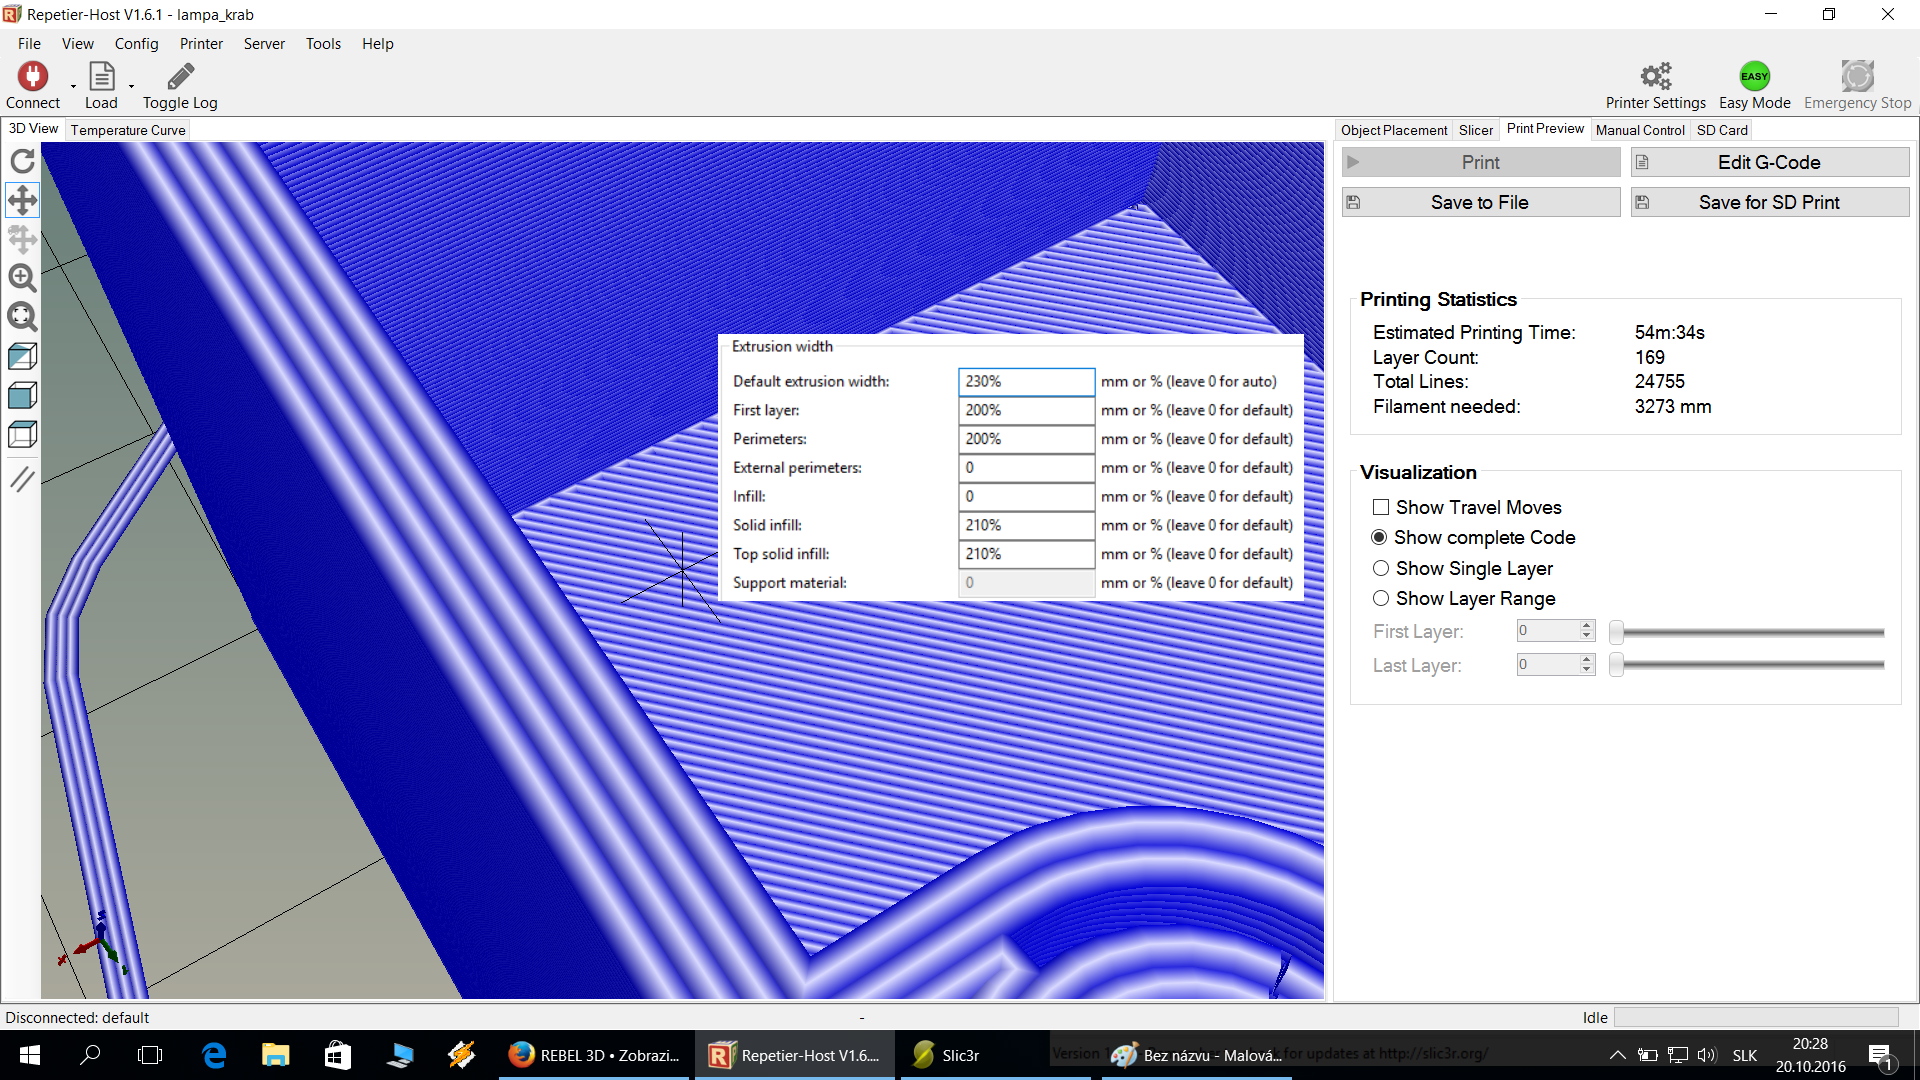Click the First Layer slider handle

(1616, 633)
